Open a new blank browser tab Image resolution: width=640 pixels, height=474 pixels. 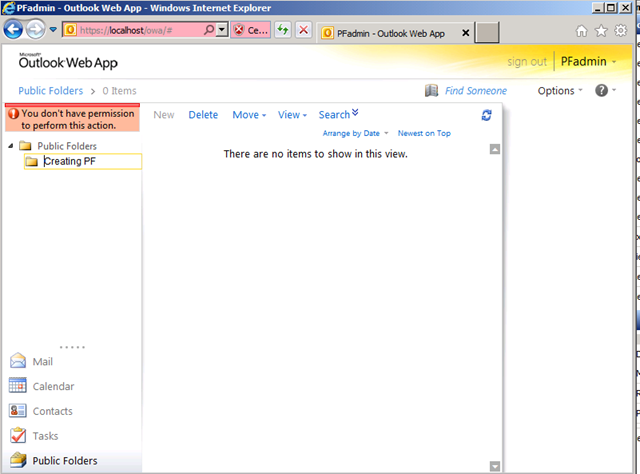click(487, 32)
